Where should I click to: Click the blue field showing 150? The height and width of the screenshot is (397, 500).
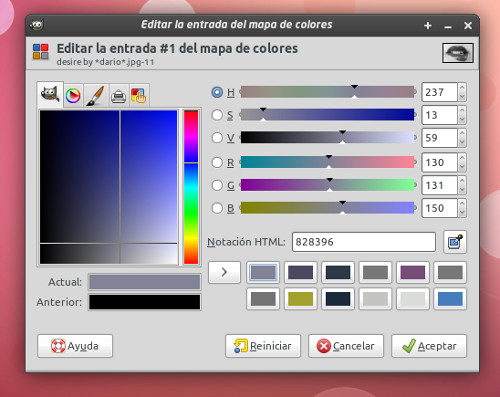439,208
